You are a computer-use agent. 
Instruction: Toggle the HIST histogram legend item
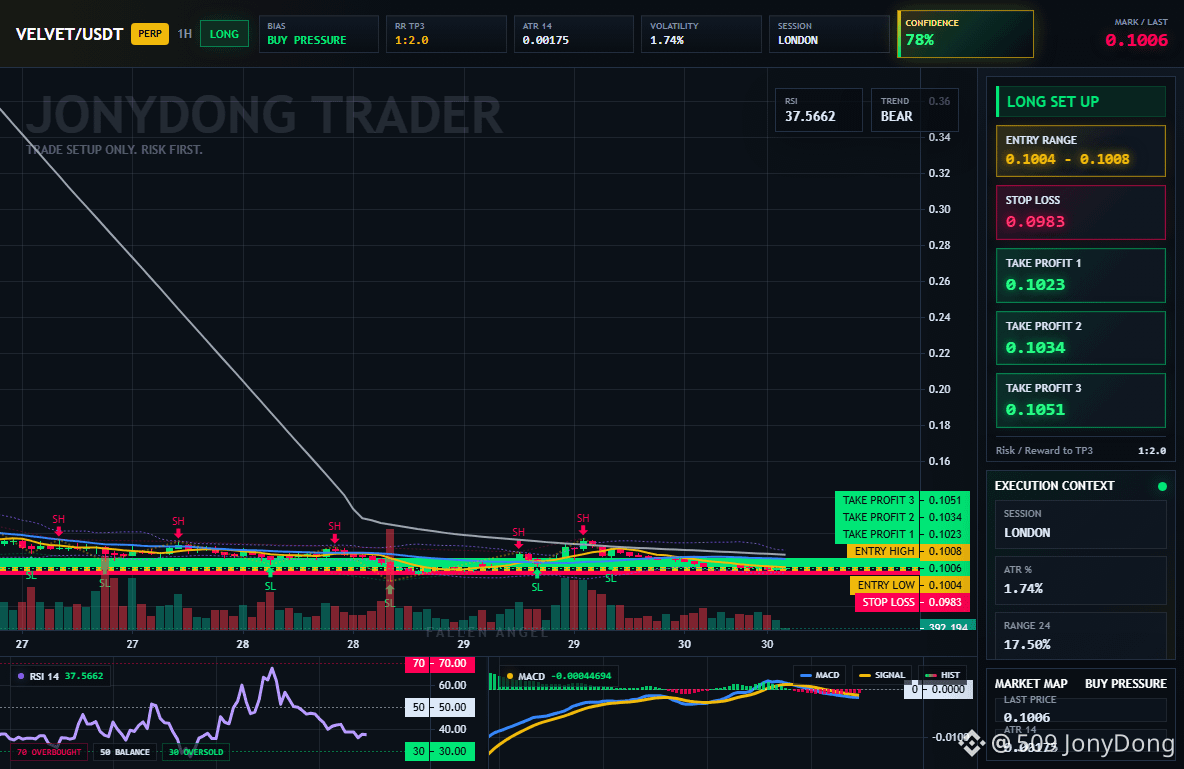[x=942, y=675]
